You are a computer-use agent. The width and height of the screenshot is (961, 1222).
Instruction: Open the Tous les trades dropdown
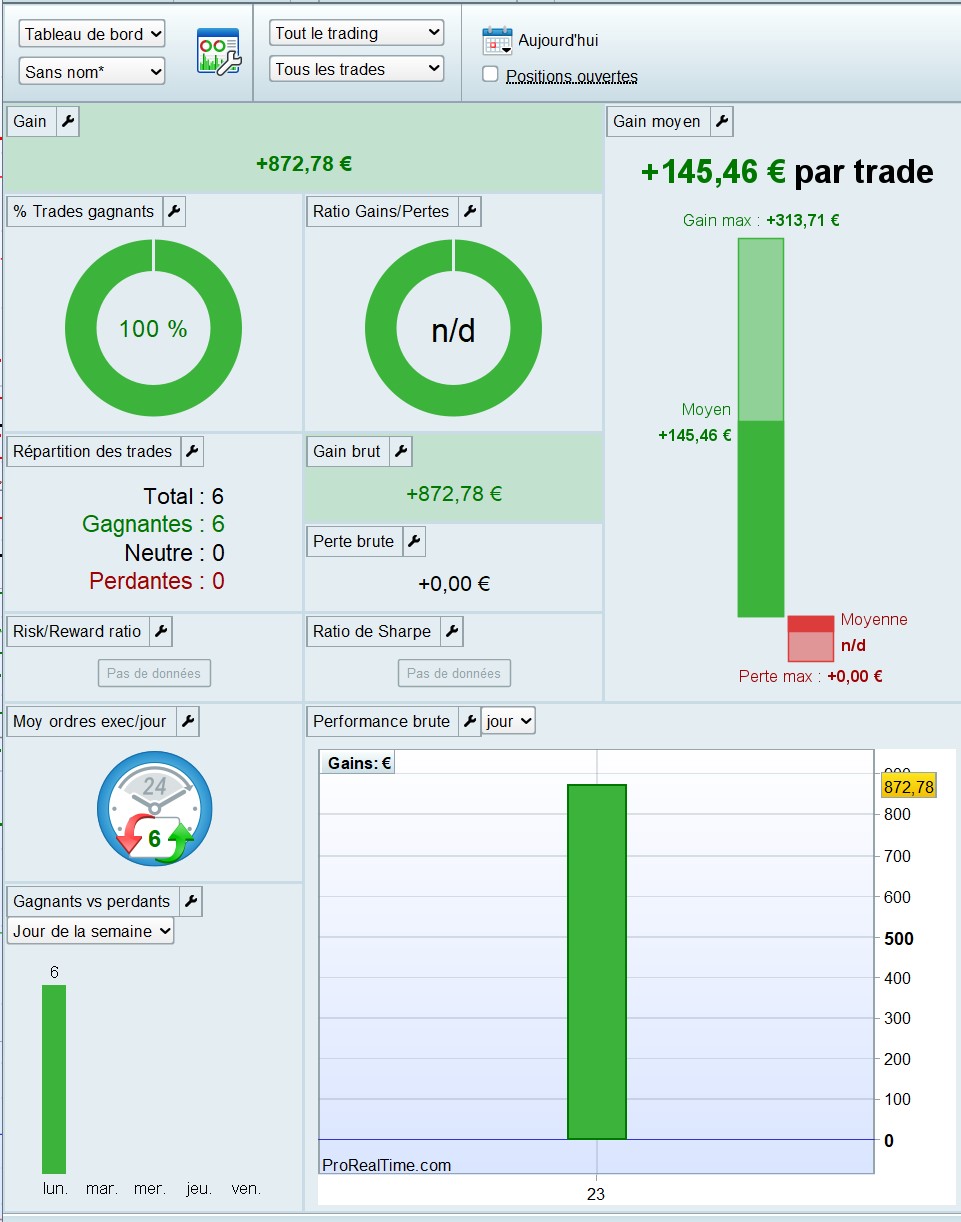point(357,69)
